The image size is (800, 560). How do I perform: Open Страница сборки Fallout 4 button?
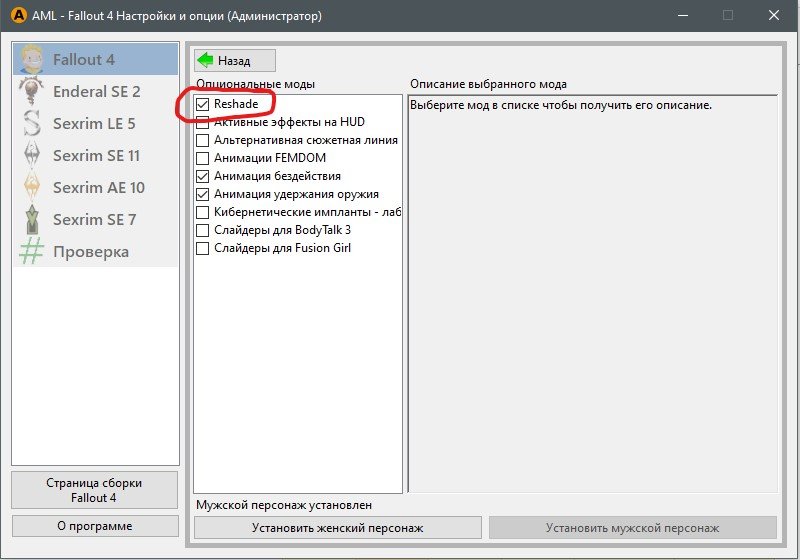pyautogui.click(x=95, y=490)
